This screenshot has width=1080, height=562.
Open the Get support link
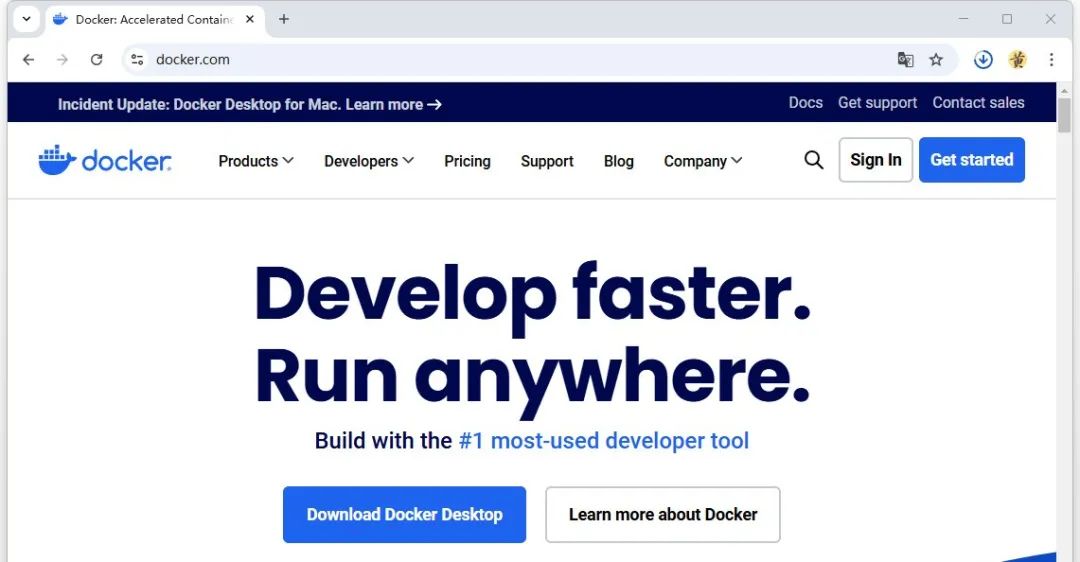pyautogui.click(x=878, y=103)
